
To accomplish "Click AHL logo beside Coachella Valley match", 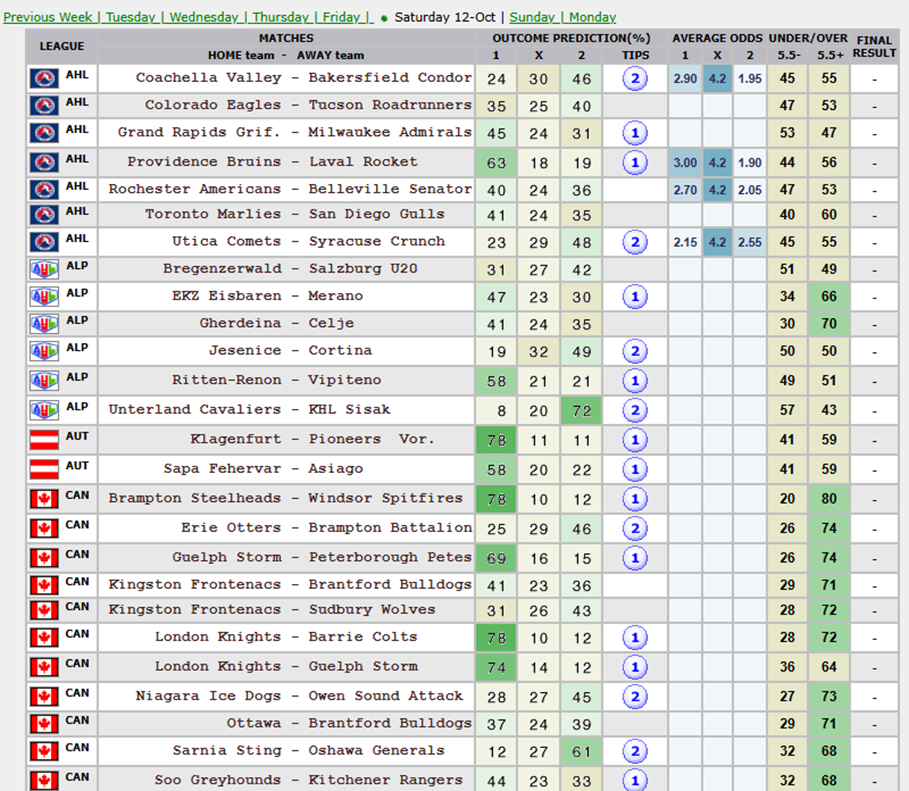I will [x=44, y=79].
